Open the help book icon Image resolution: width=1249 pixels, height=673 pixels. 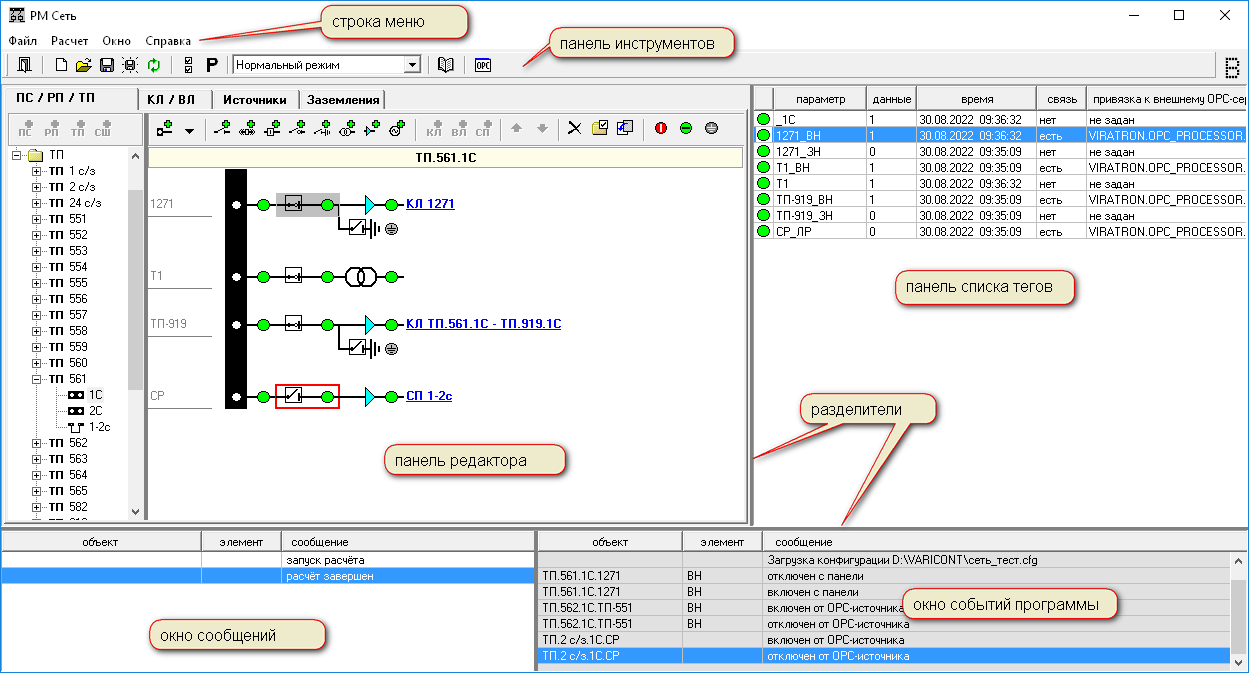tap(445, 65)
